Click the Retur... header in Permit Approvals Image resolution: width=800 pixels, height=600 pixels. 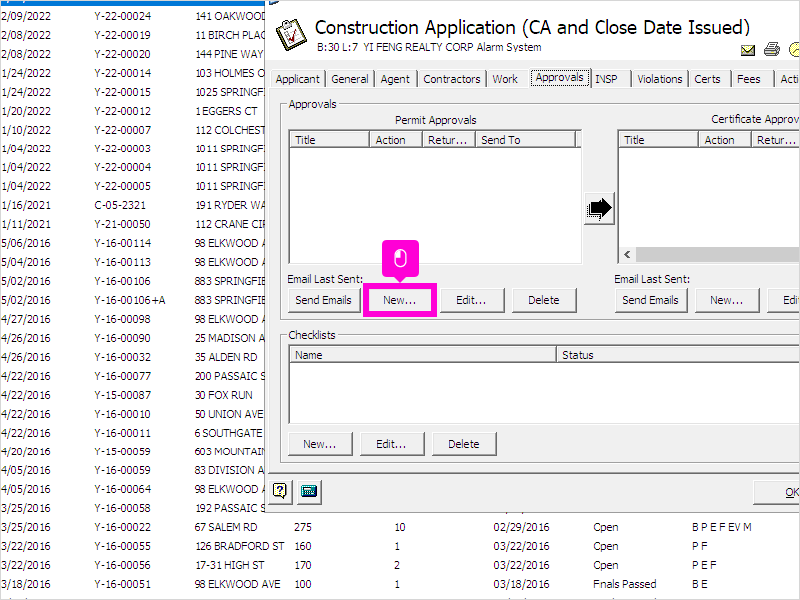448,140
